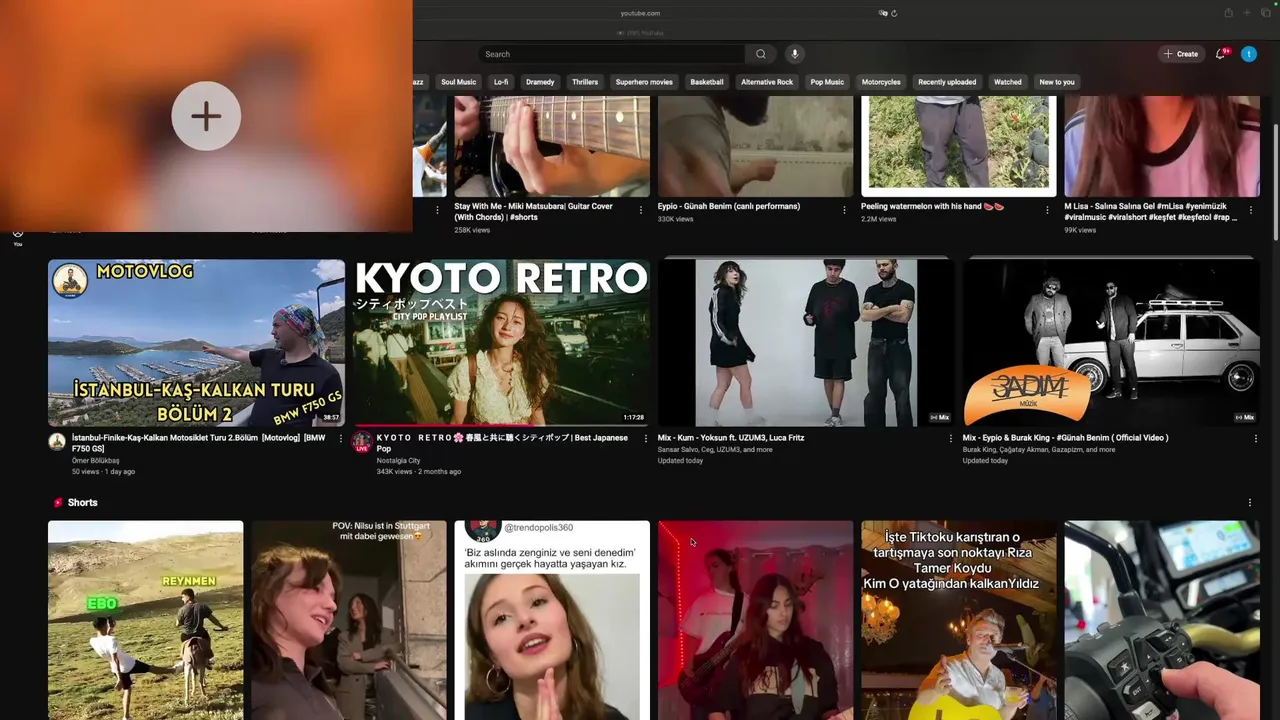Click the translate icon in address bar
The height and width of the screenshot is (720, 1280).
coord(882,13)
